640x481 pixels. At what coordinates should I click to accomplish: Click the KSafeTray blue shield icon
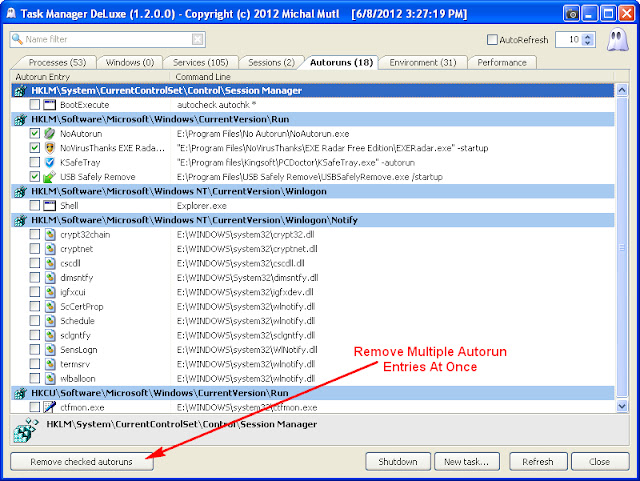click(49, 163)
